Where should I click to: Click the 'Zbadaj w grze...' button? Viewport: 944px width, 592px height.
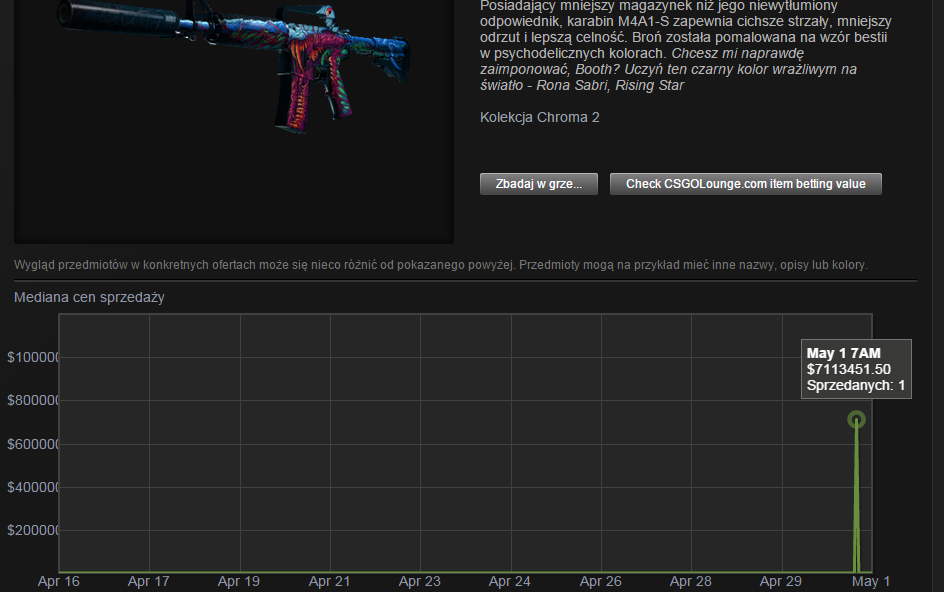(x=539, y=184)
